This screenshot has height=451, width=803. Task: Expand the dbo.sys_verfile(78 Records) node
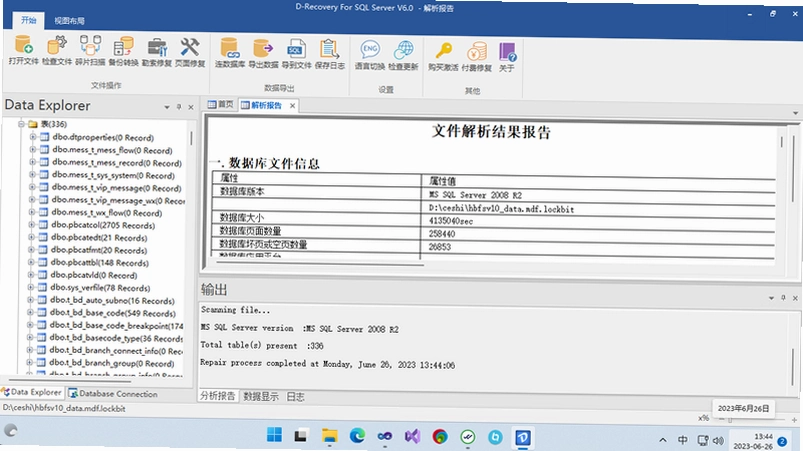coord(31,287)
